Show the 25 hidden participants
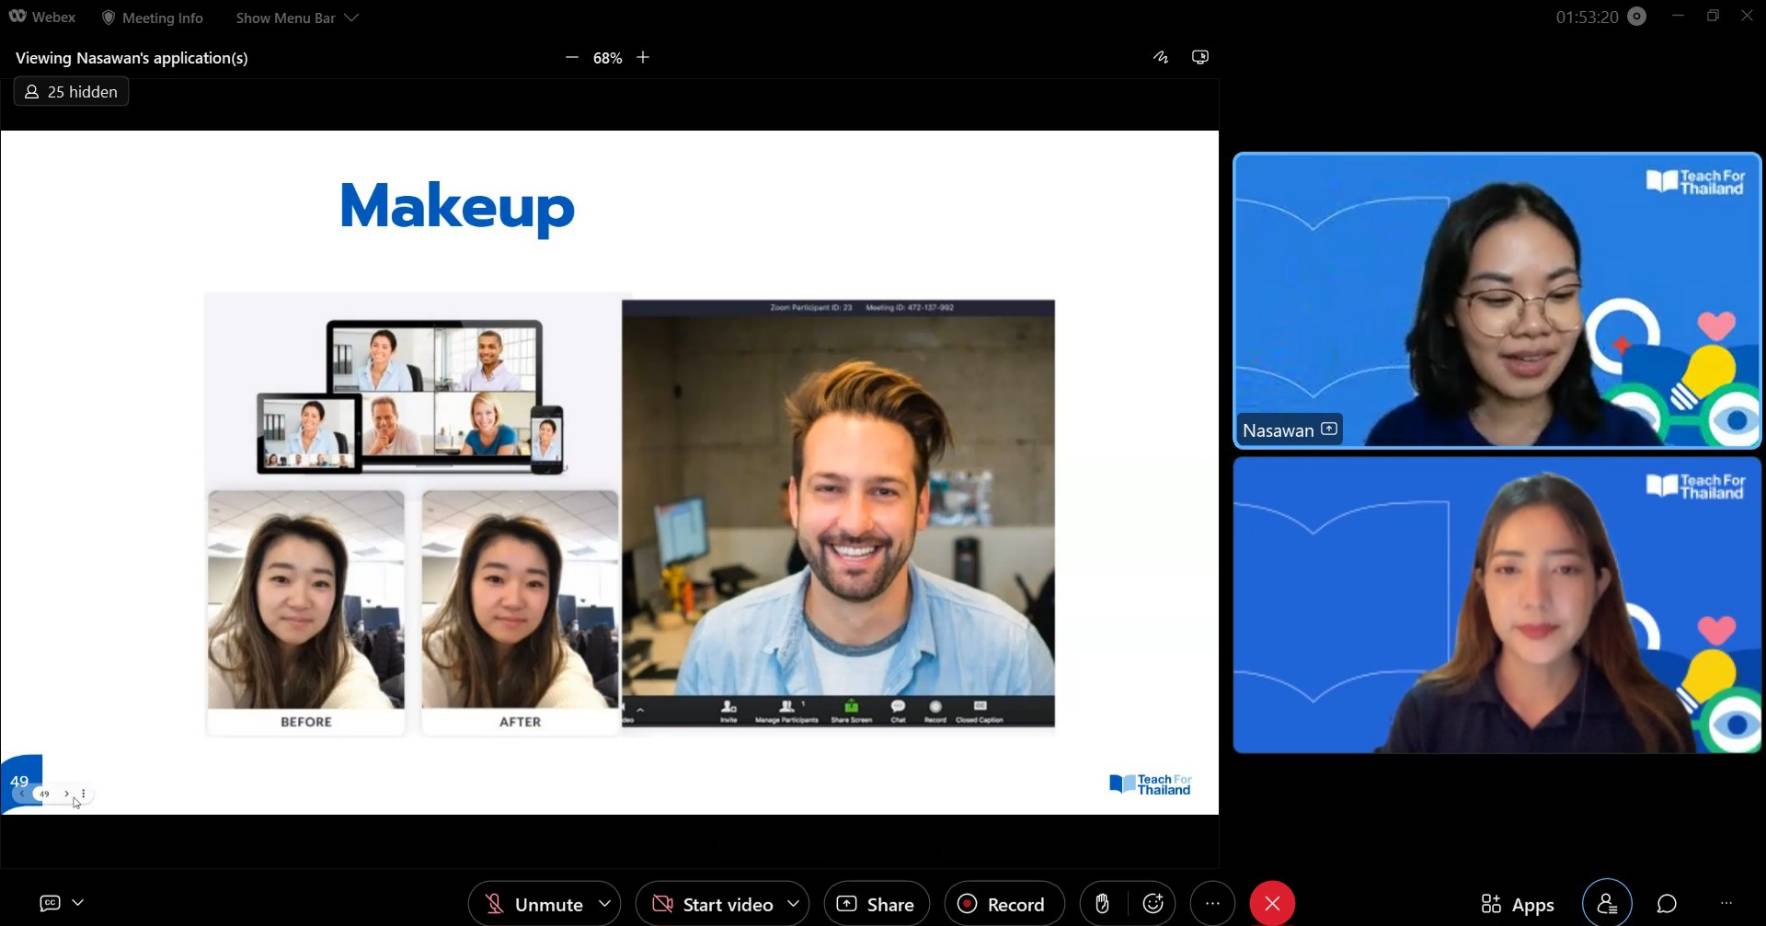1766x926 pixels. click(x=71, y=92)
